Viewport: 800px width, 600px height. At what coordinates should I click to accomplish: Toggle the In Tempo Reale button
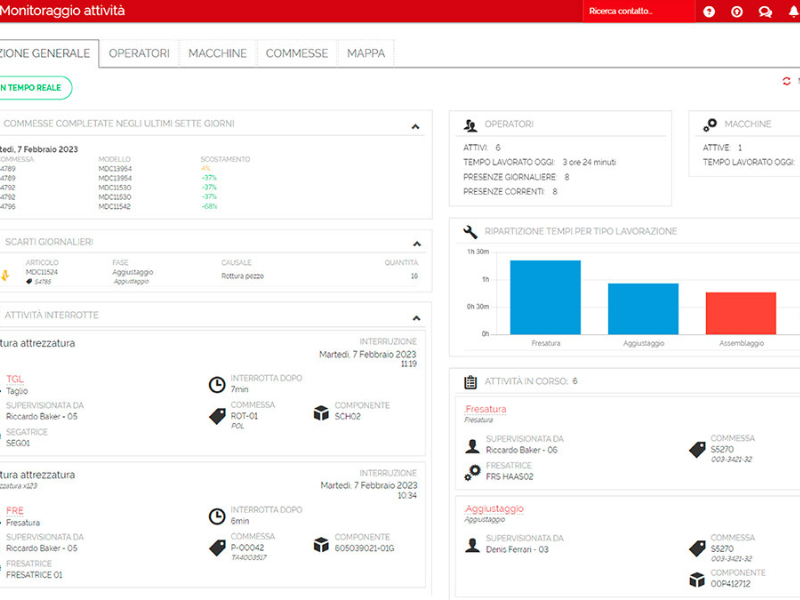tap(34, 88)
